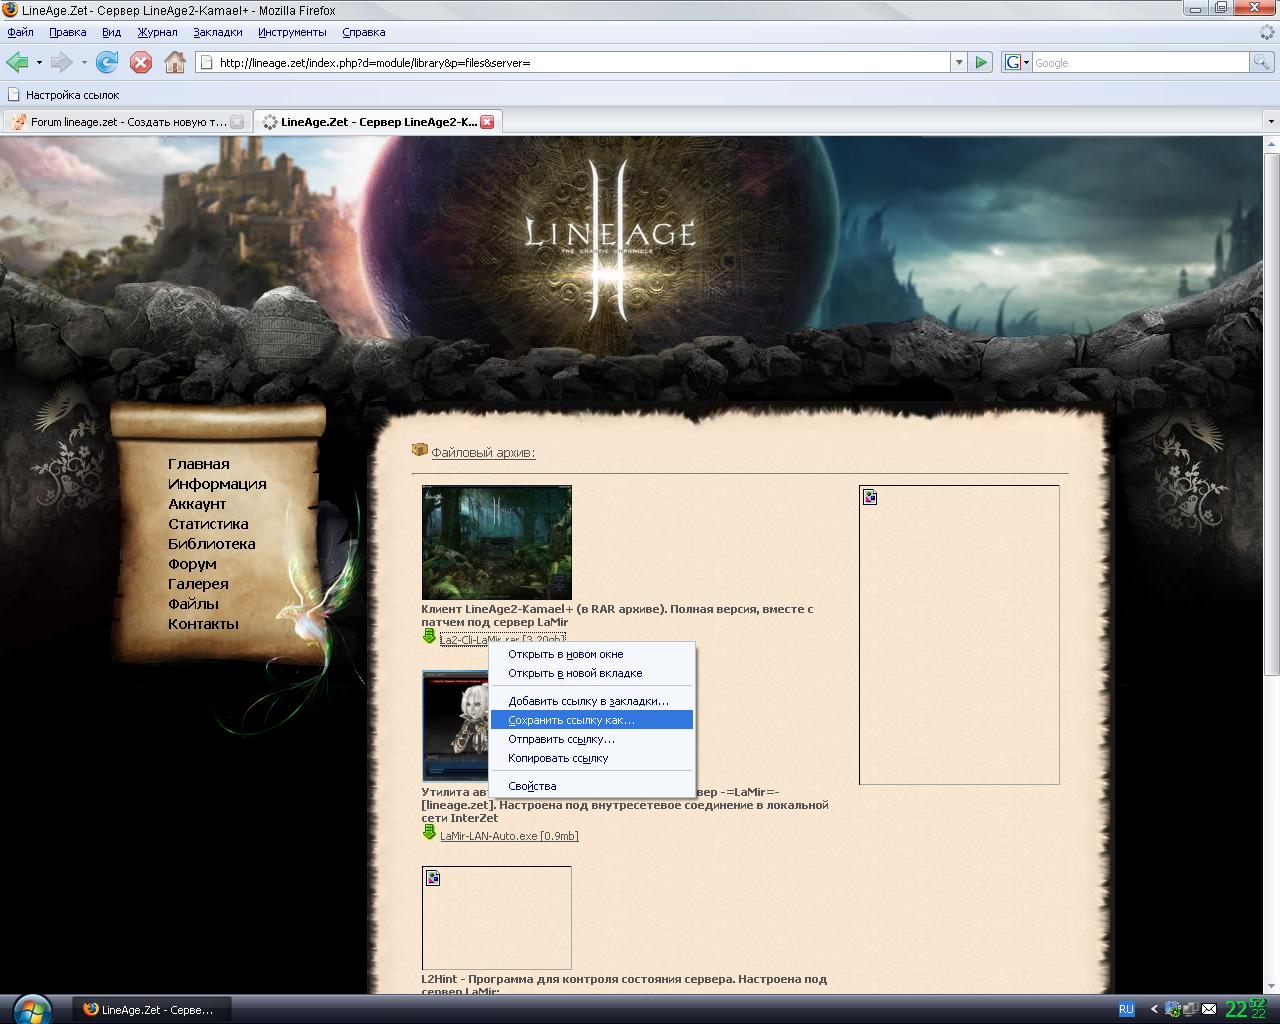1280x1024 pixels.
Task: Stop page loading with red X icon
Action: click(x=141, y=62)
